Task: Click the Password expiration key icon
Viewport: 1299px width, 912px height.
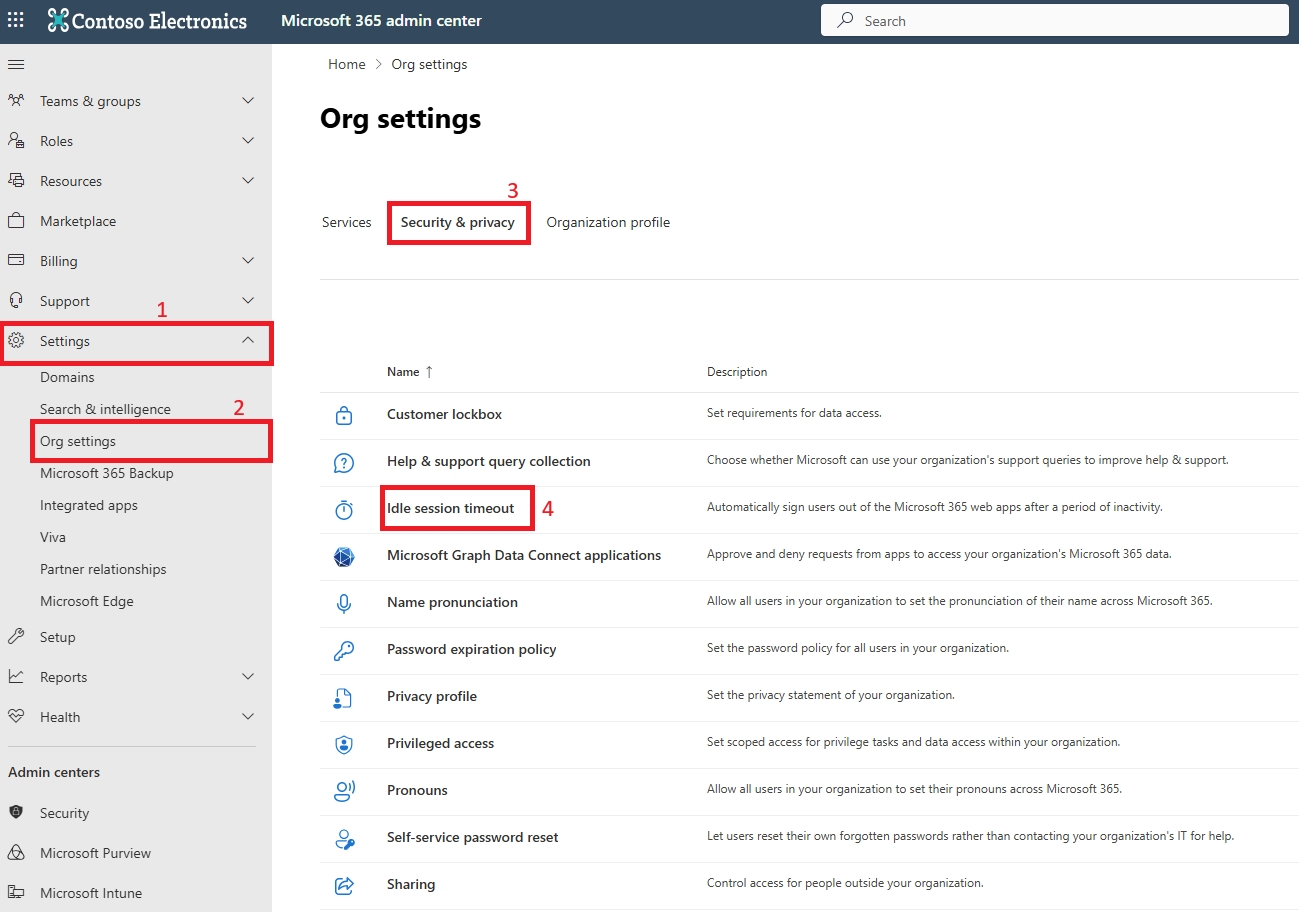Action: click(344, 650)
